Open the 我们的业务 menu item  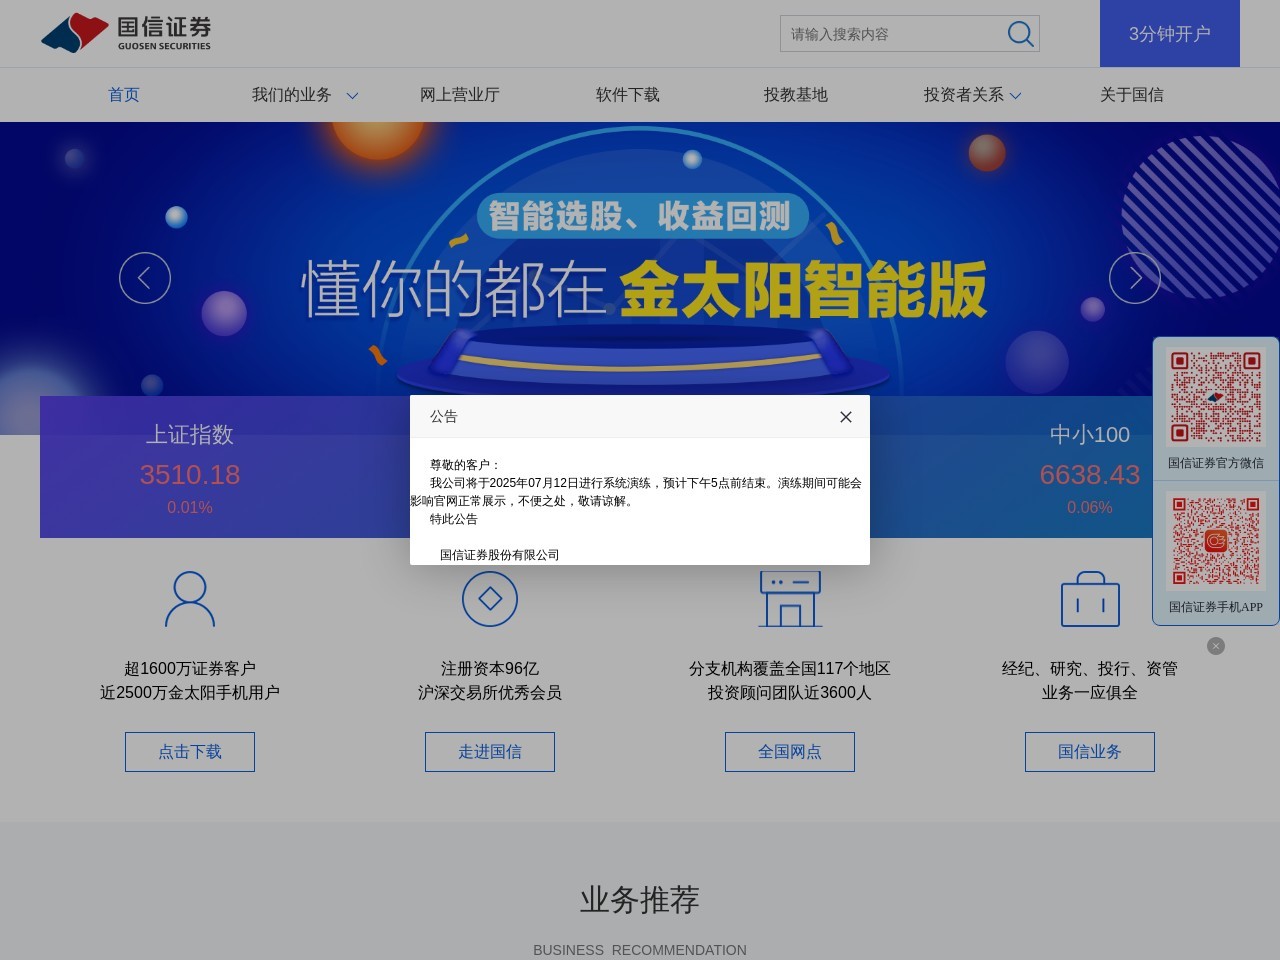click(x=292, y=95)
